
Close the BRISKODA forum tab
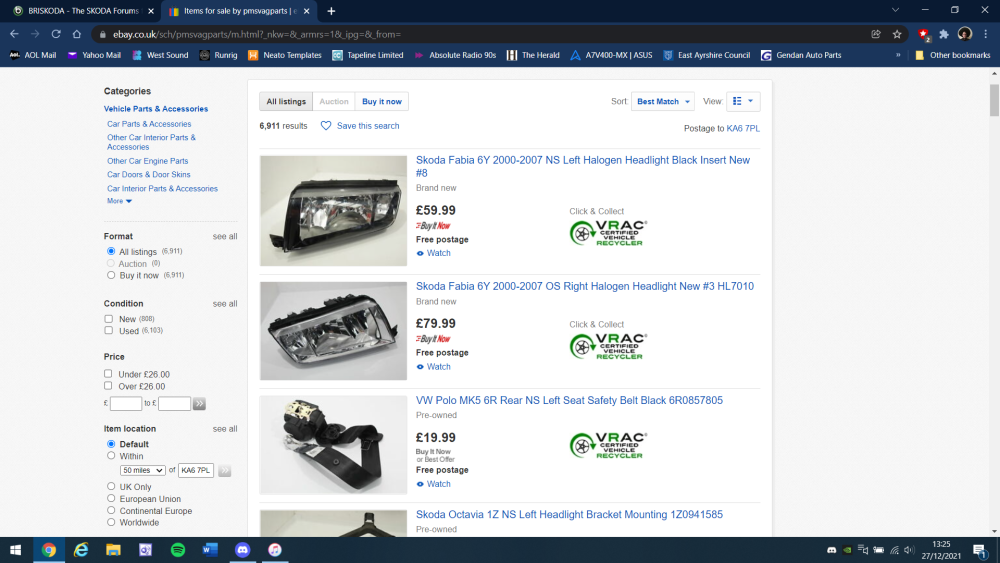151,11
